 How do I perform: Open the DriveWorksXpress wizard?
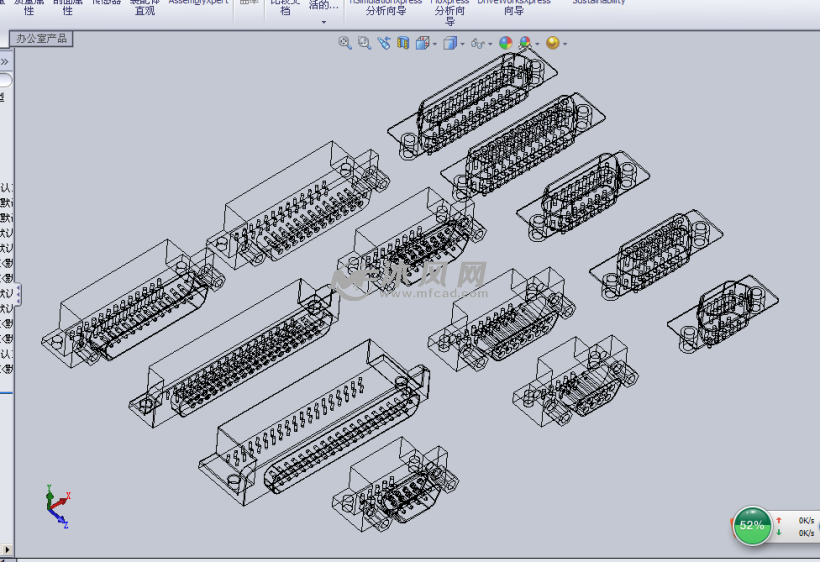[513, 6]
